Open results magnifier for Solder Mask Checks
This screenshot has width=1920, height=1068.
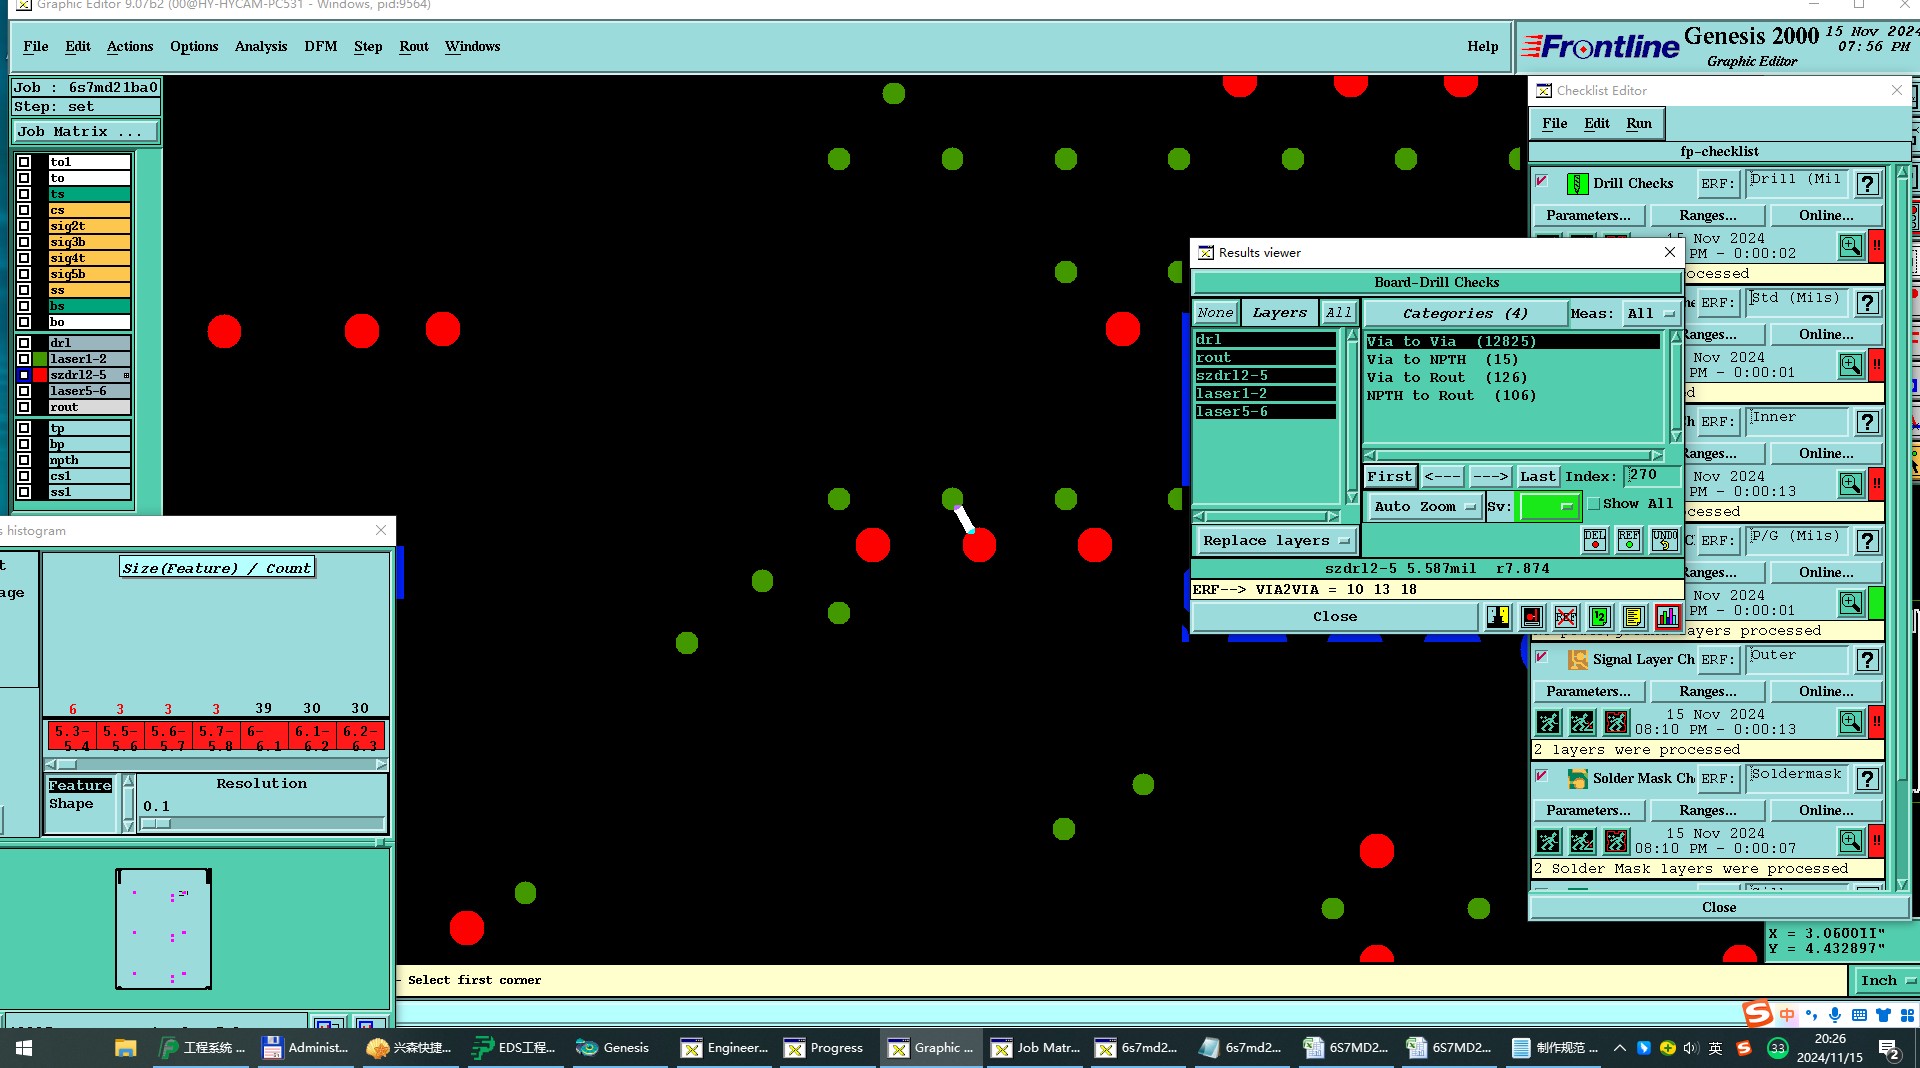(1851, 841)
